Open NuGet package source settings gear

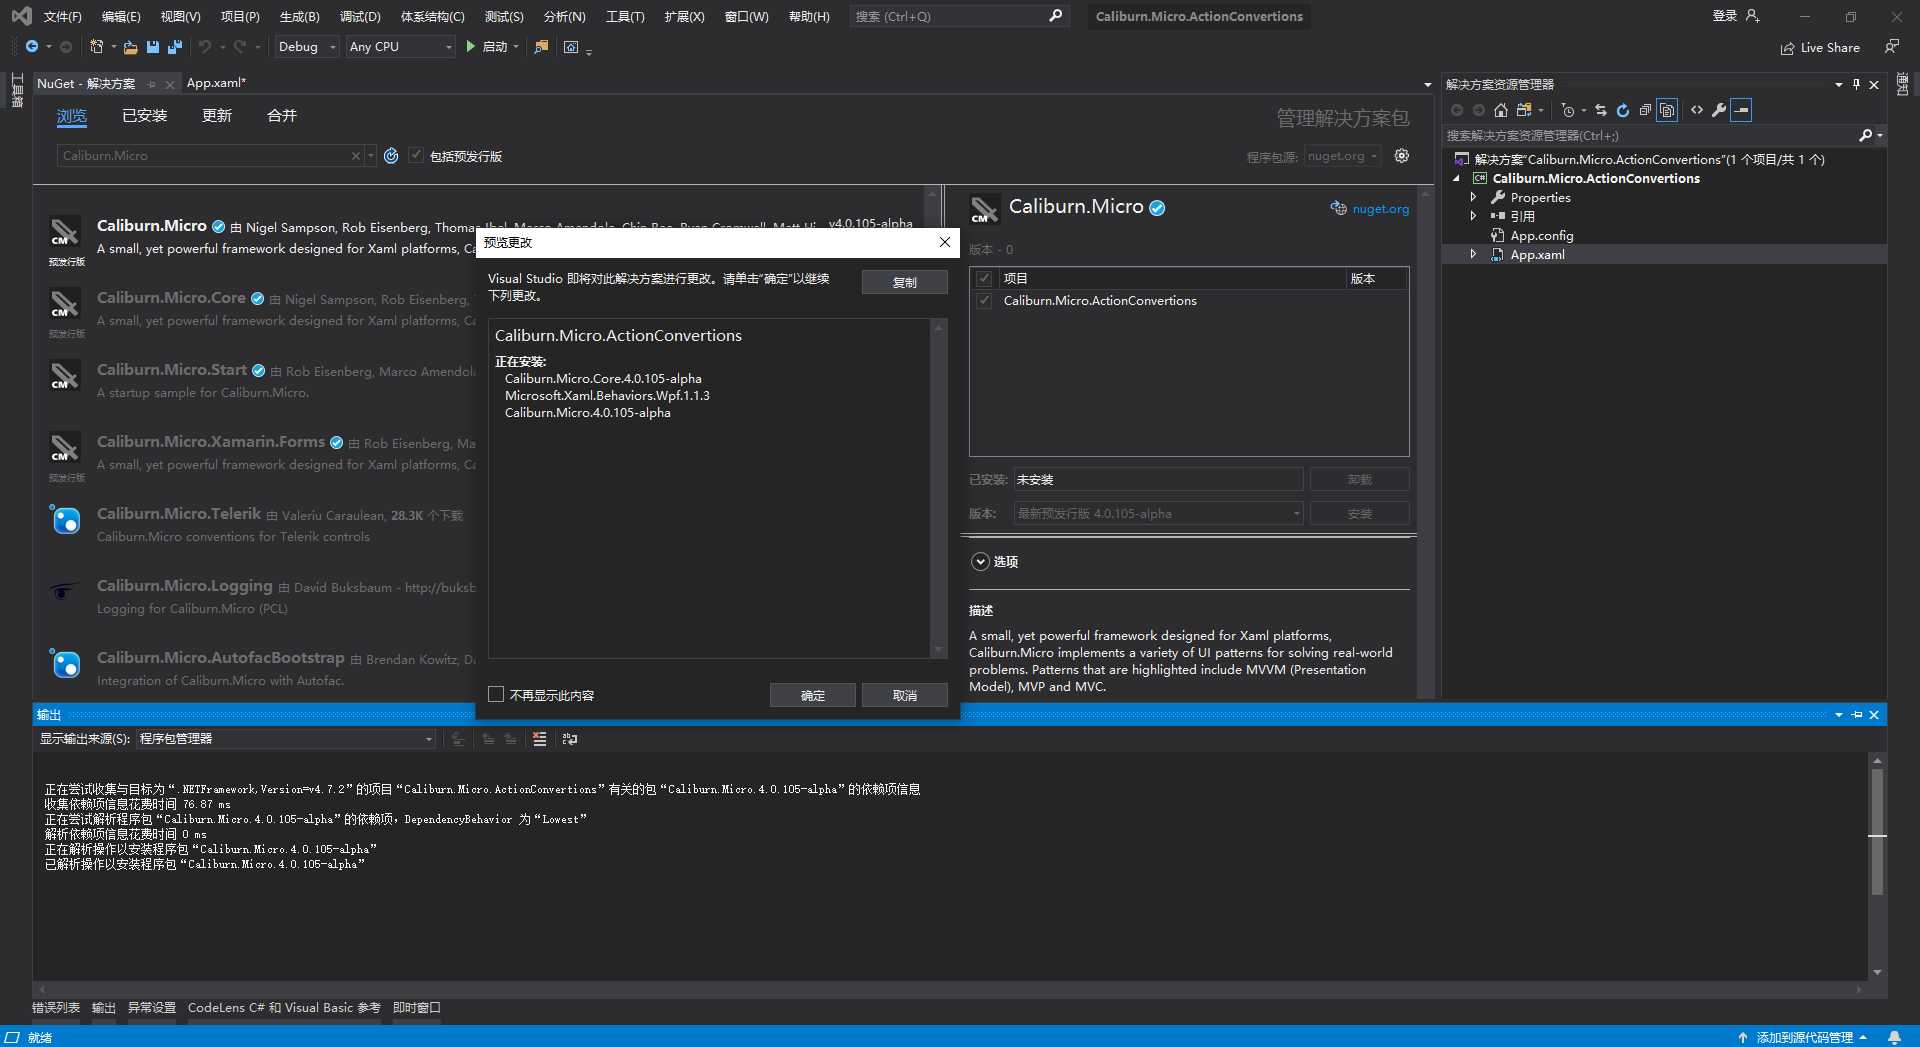click(1402, 156)
